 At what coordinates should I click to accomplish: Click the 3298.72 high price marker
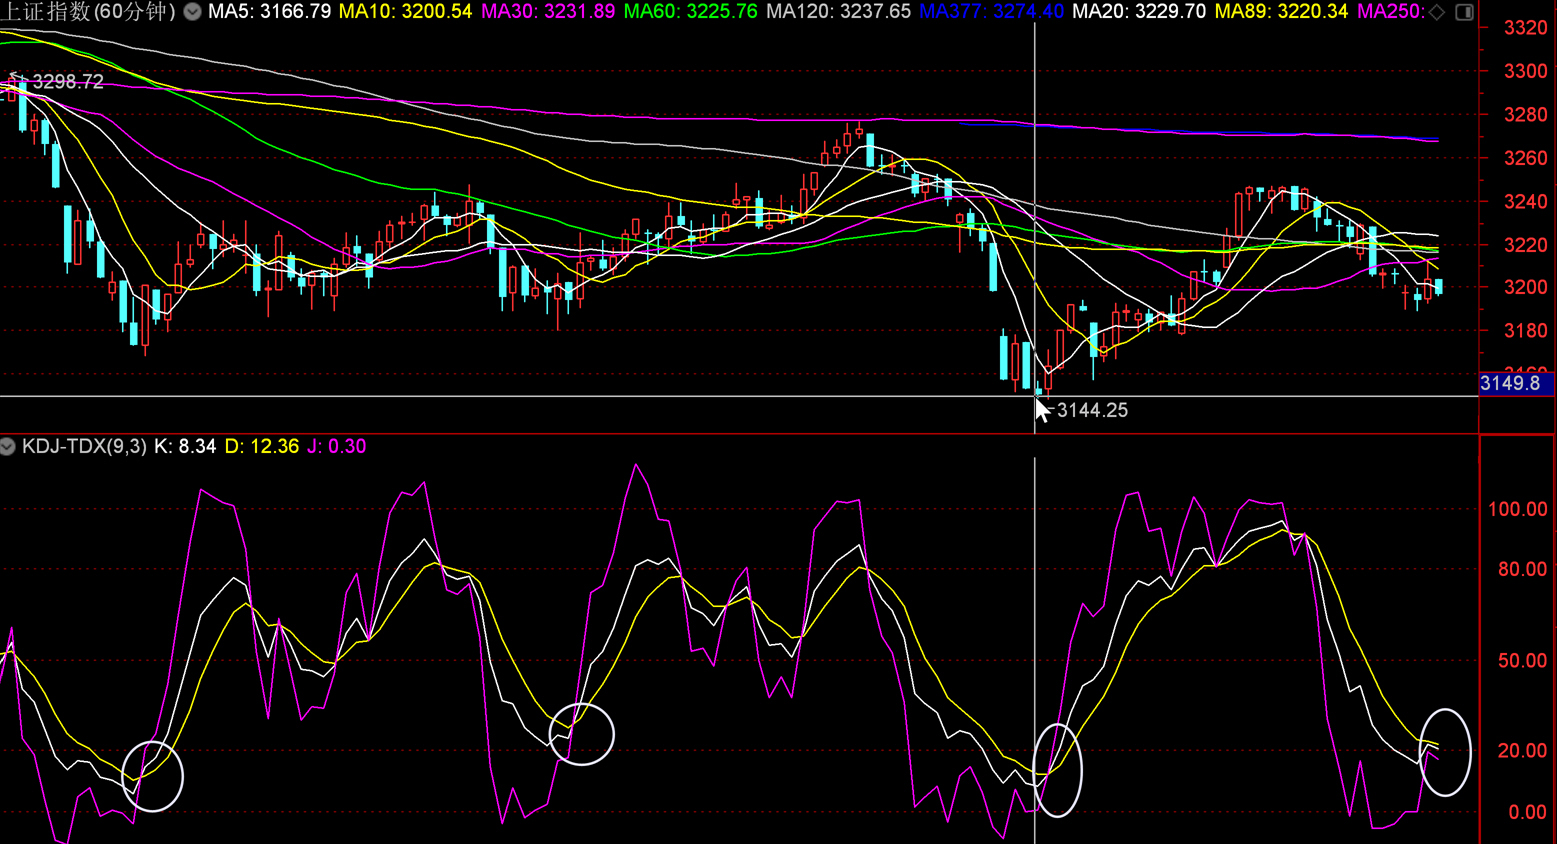pos(67,82)
